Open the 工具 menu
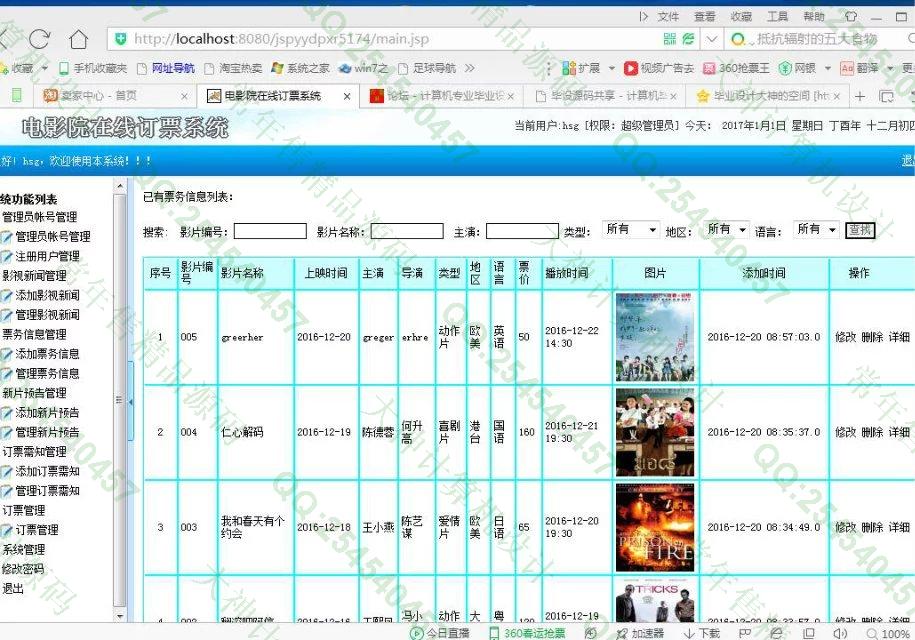Image resolution: width=915 pixels, height=640 pixels. point(777,16)
